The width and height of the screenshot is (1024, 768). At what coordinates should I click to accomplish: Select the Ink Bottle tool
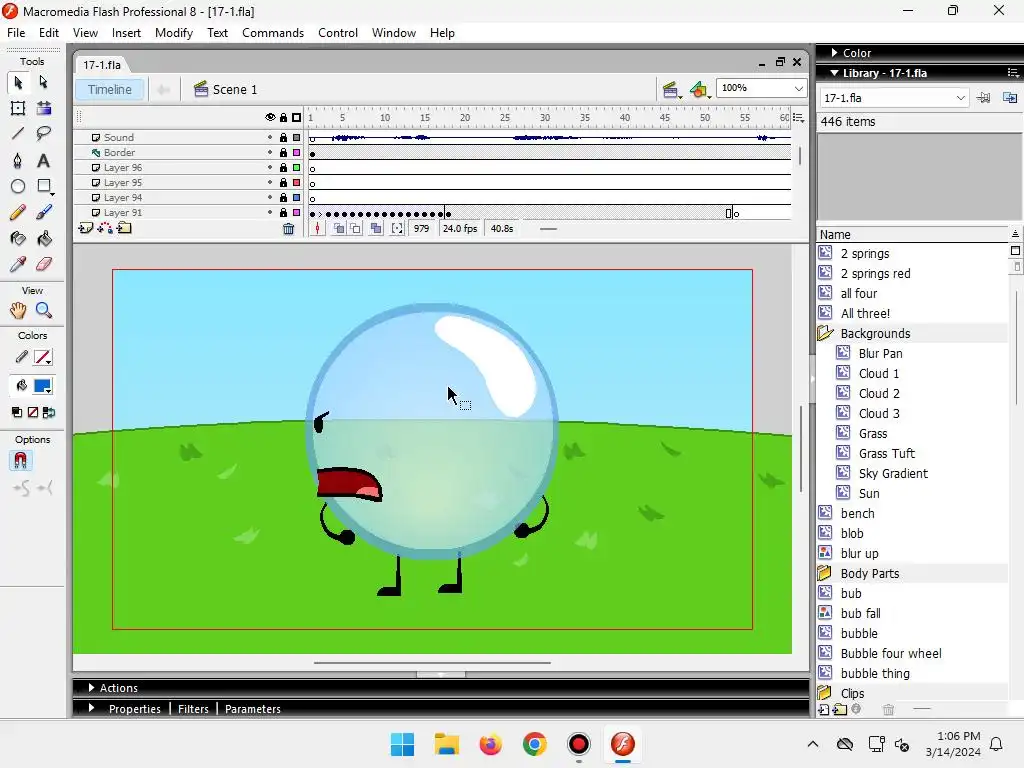pyautogui.click(x=18, y=238)
